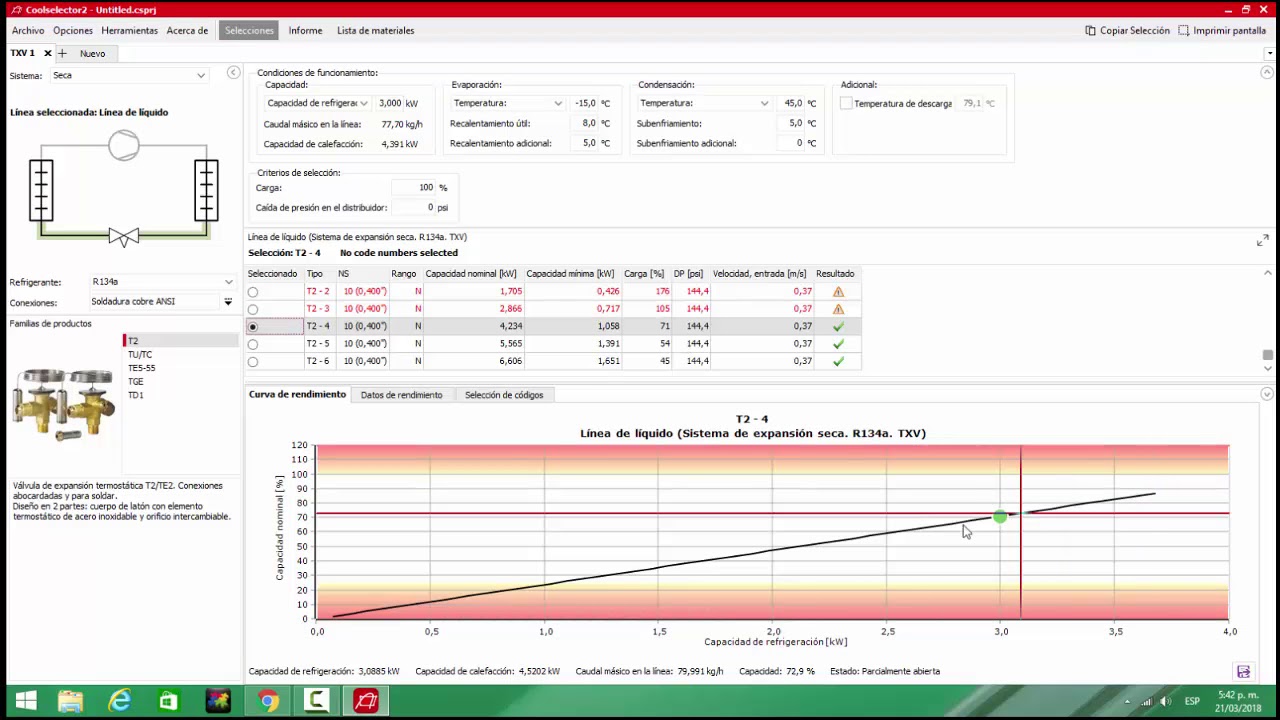
Task: Click warning icon for T2 - 3 row
Action: click(838, 308)
